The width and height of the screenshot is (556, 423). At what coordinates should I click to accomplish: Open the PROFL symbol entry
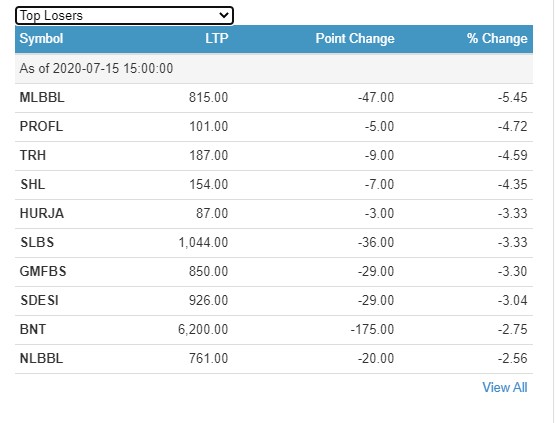coord(41,126)
